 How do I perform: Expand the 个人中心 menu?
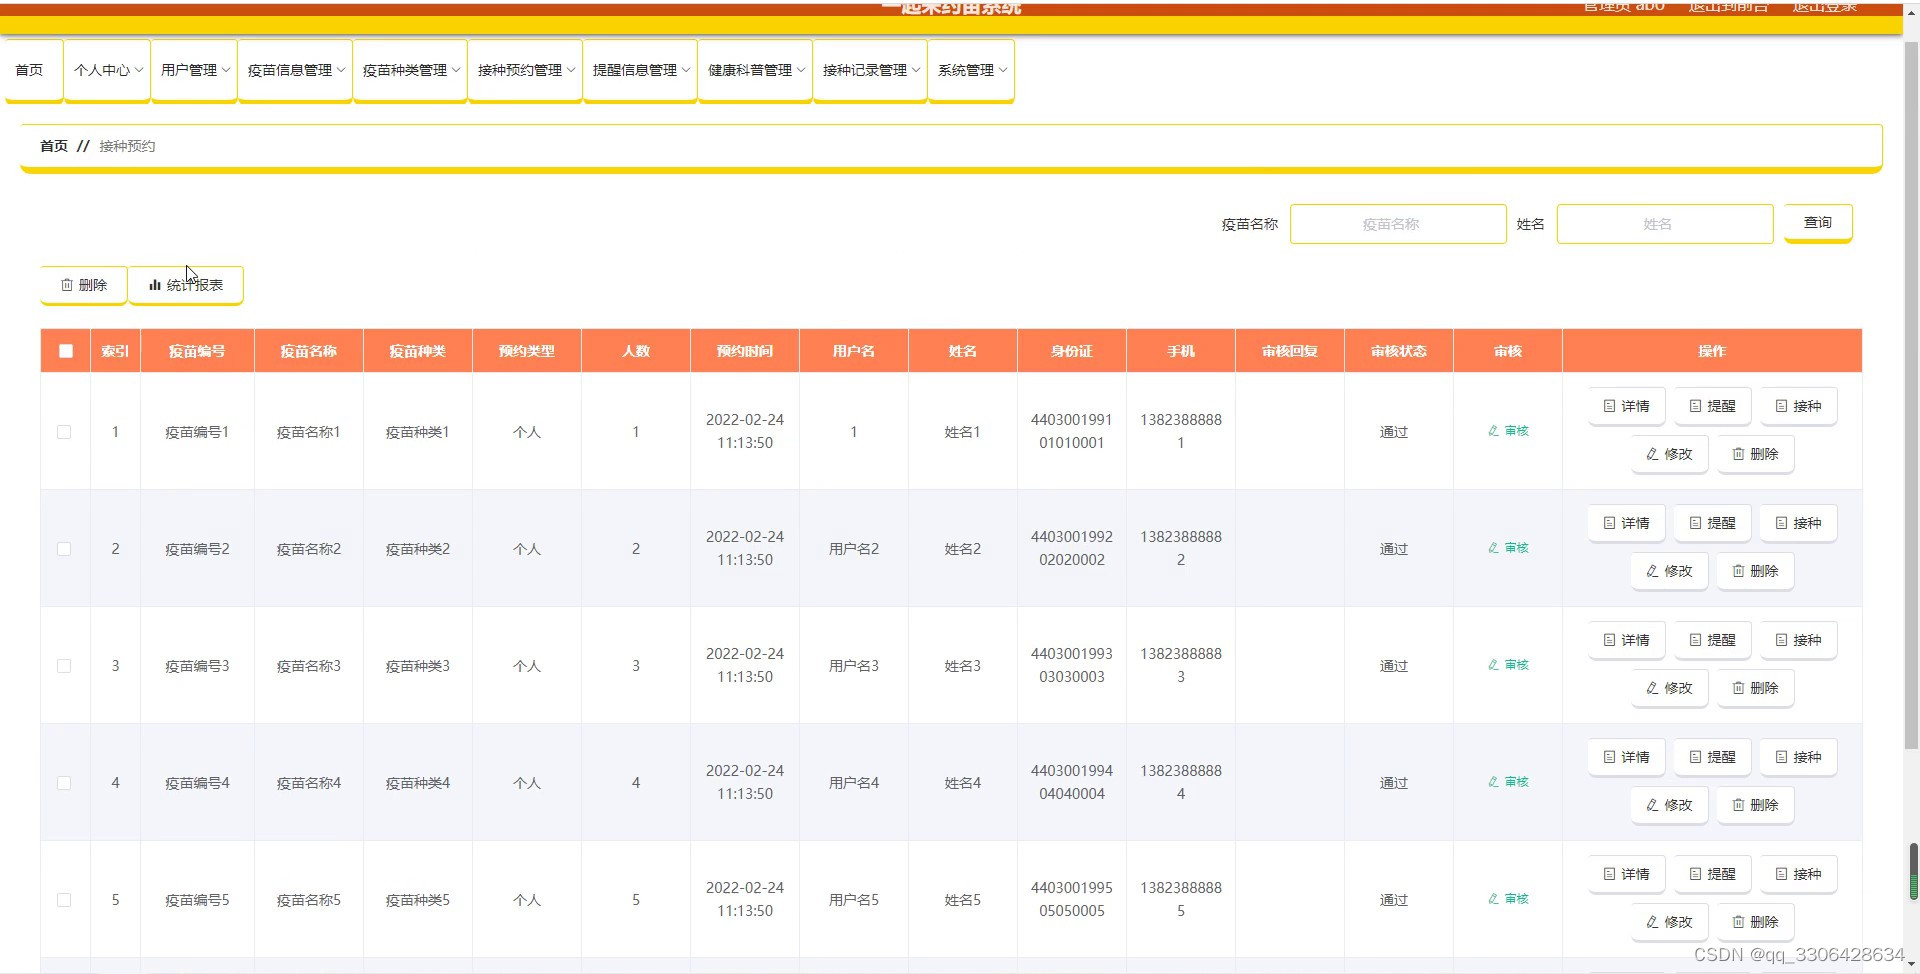[108, 70]
